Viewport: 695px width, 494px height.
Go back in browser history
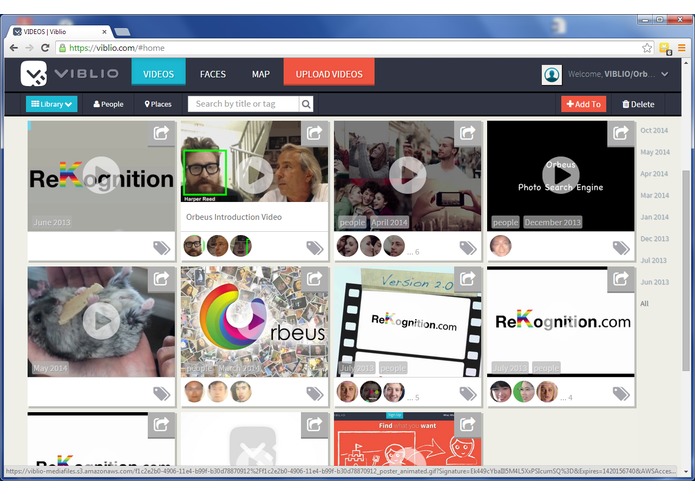14,48
